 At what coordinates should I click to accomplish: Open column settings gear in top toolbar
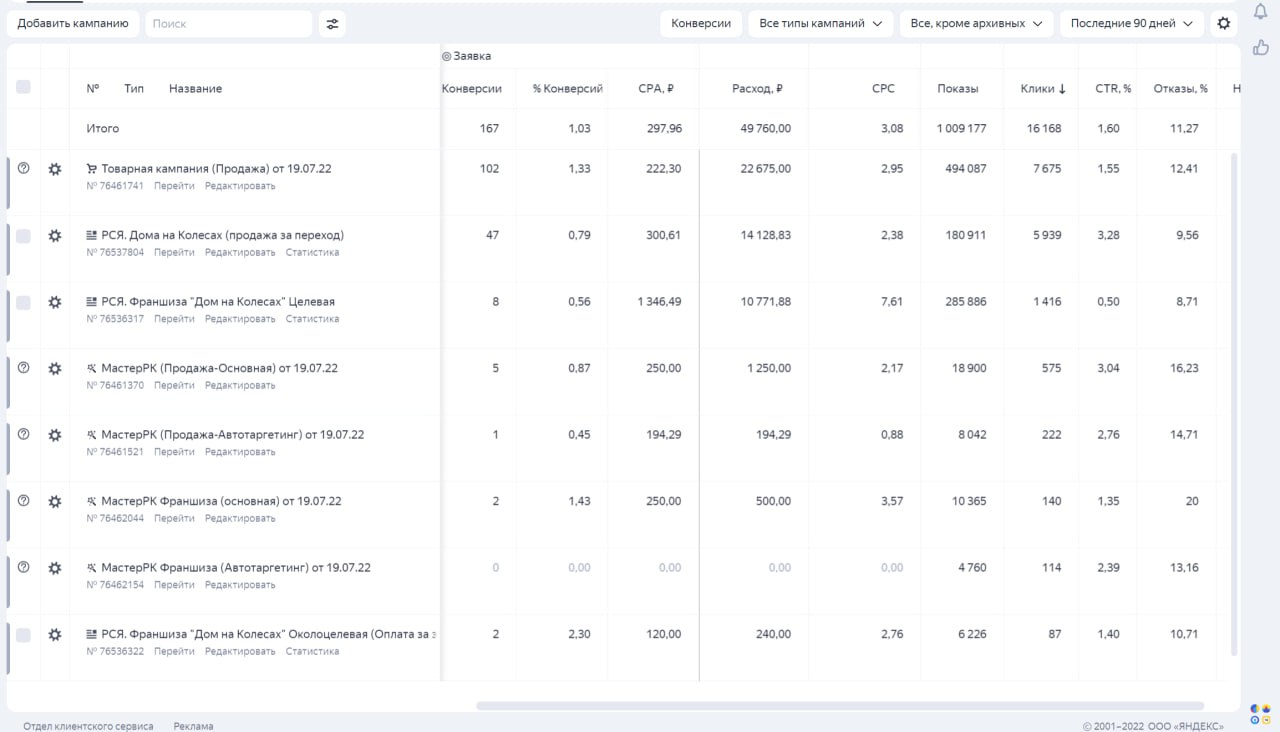(1223, 23)
